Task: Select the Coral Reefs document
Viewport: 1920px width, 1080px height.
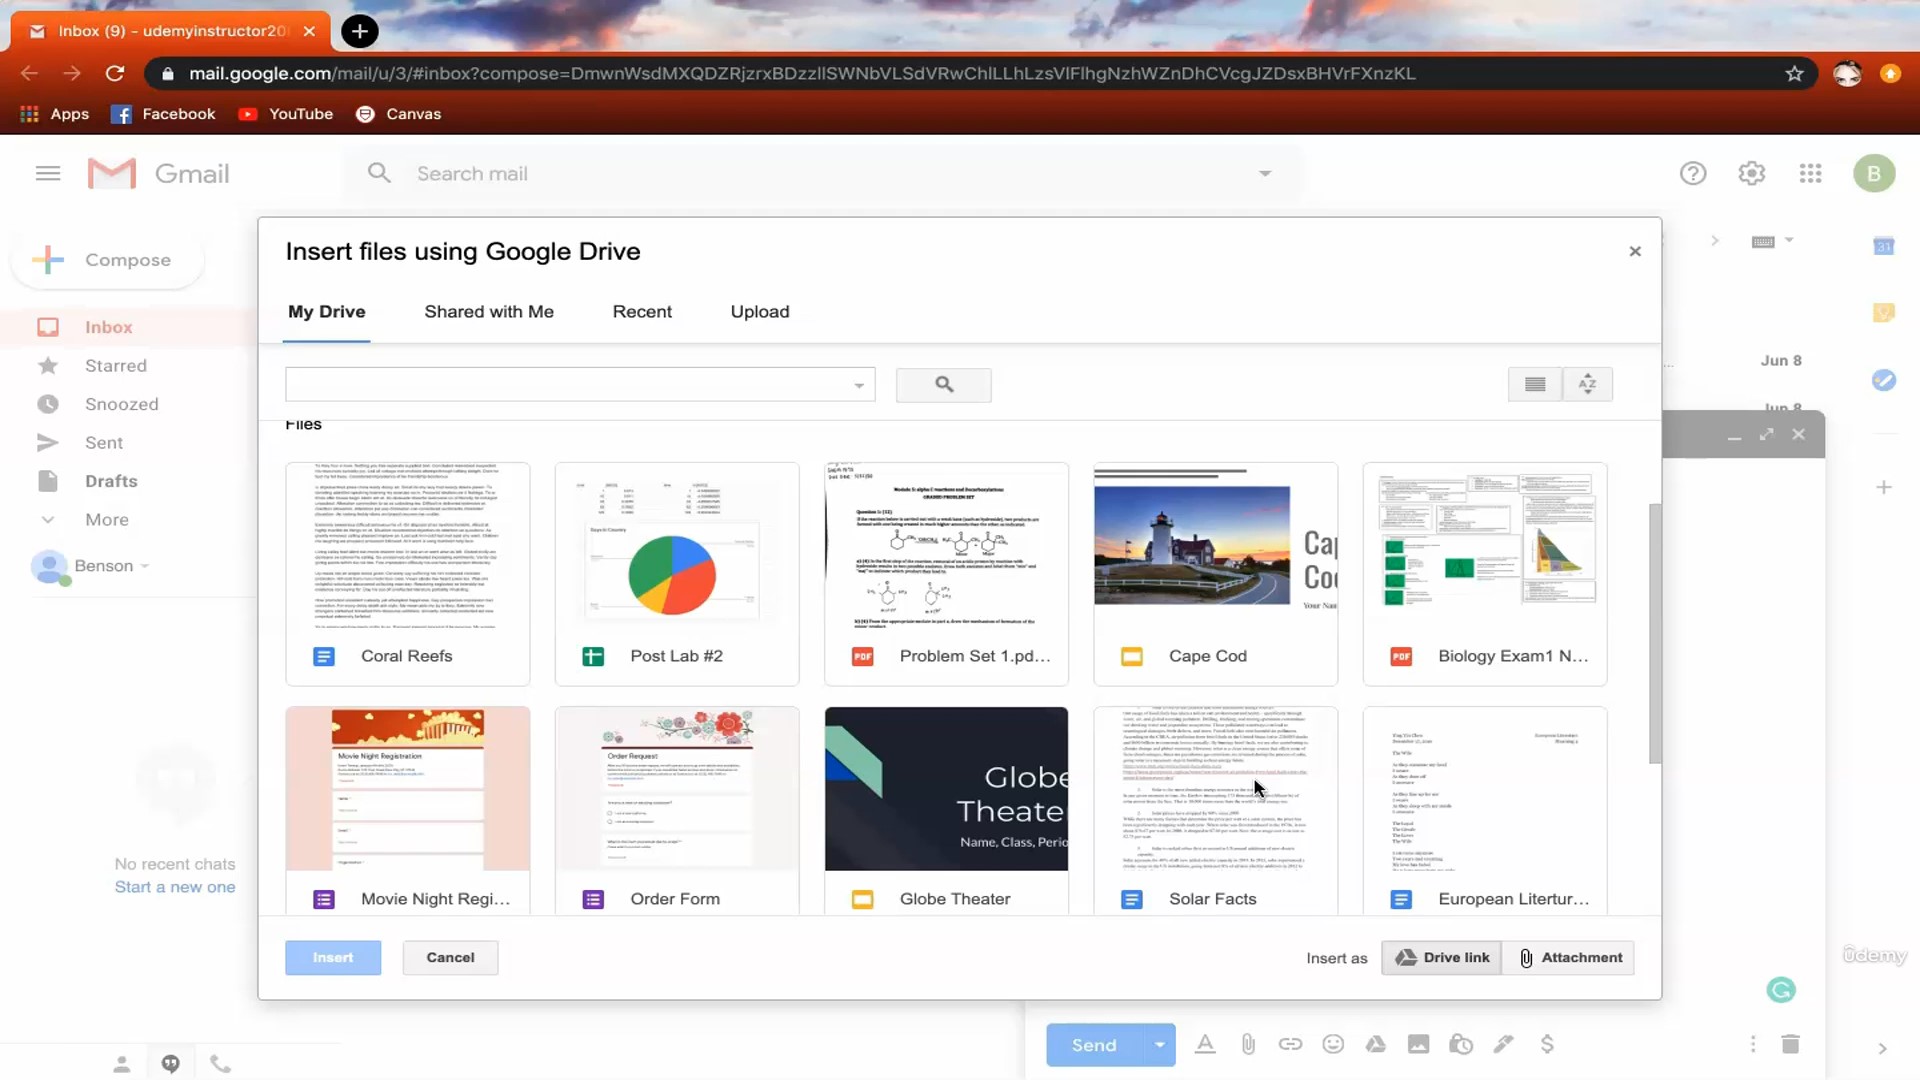Action: [x=407, y=573]
